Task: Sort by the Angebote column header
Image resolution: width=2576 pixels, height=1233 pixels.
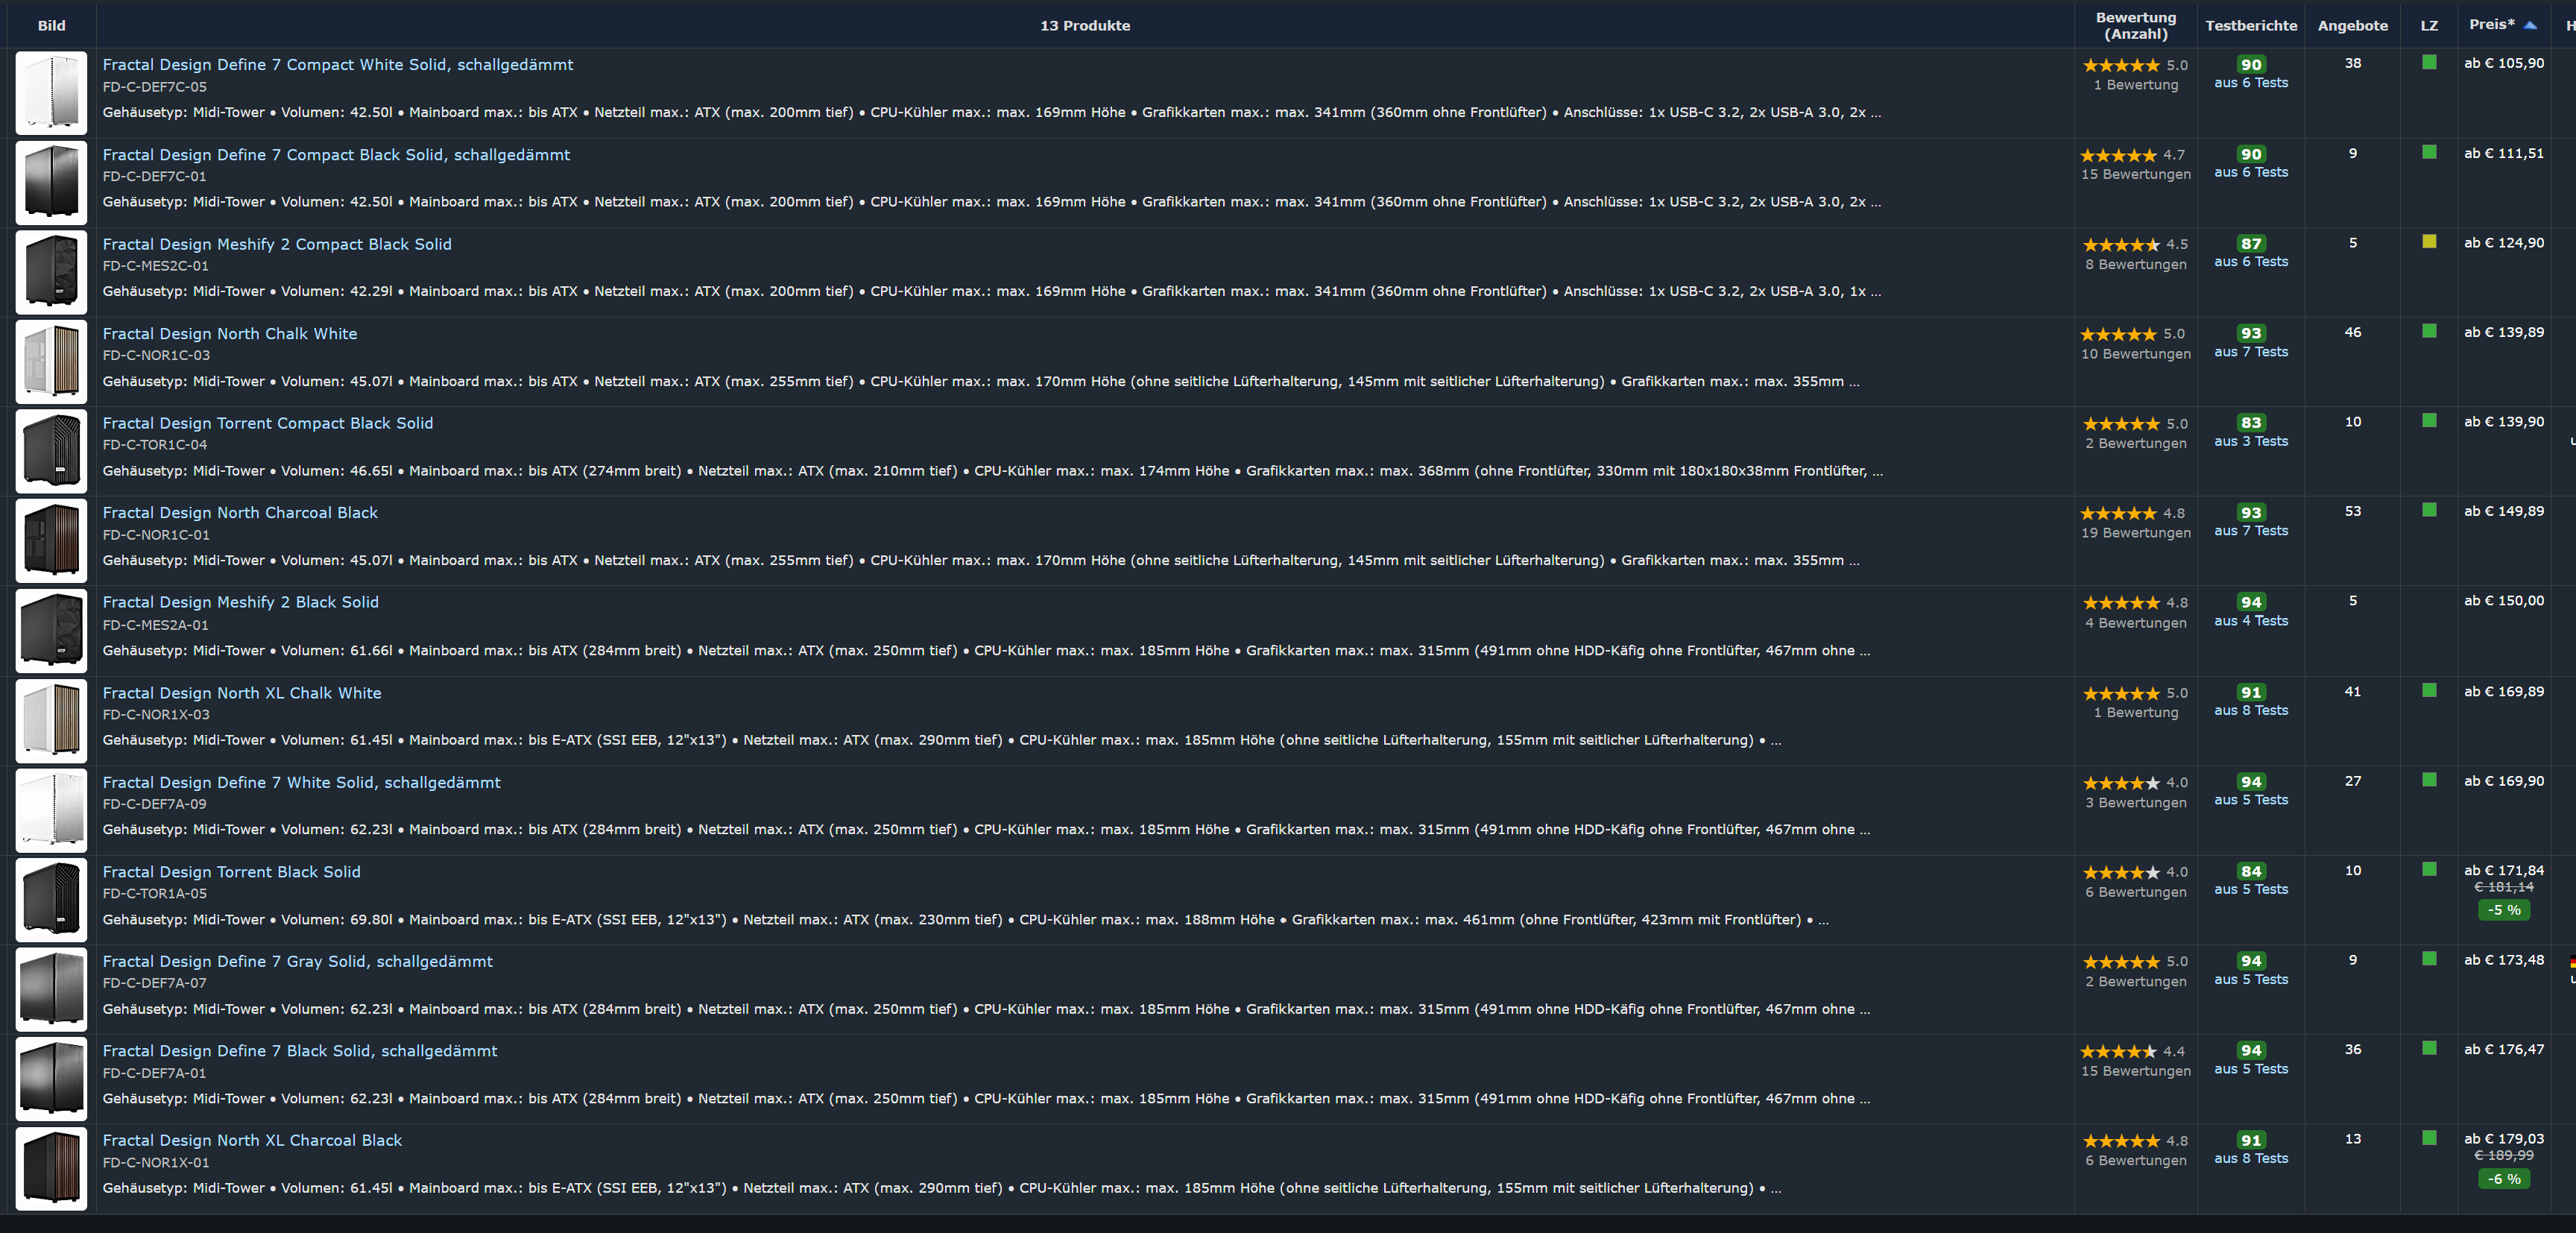Action: [2352, 26]
